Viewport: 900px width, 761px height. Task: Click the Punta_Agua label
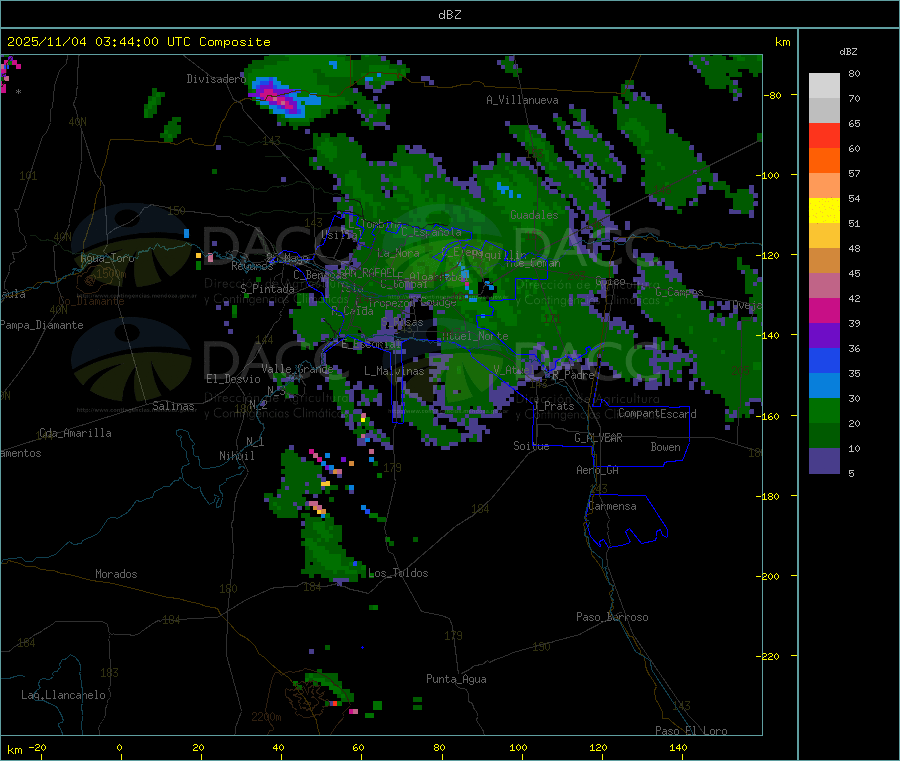coord(456,679)
